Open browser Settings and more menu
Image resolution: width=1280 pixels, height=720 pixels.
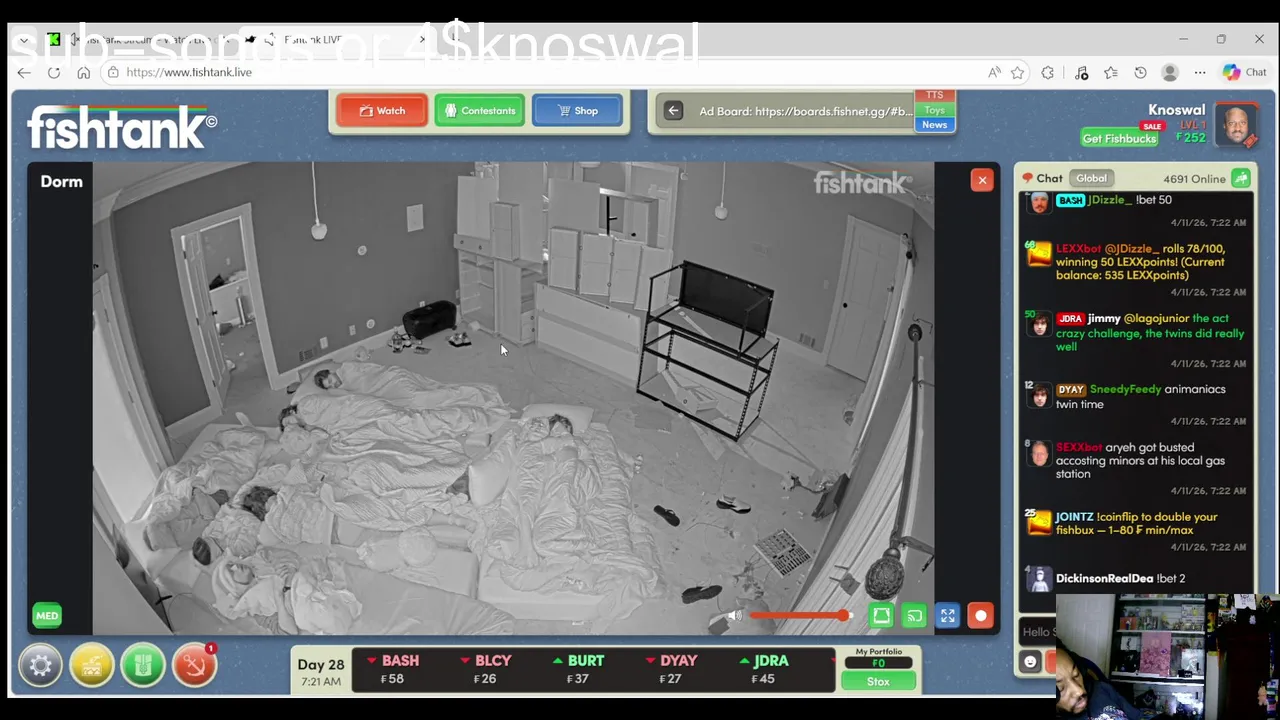1200,73
